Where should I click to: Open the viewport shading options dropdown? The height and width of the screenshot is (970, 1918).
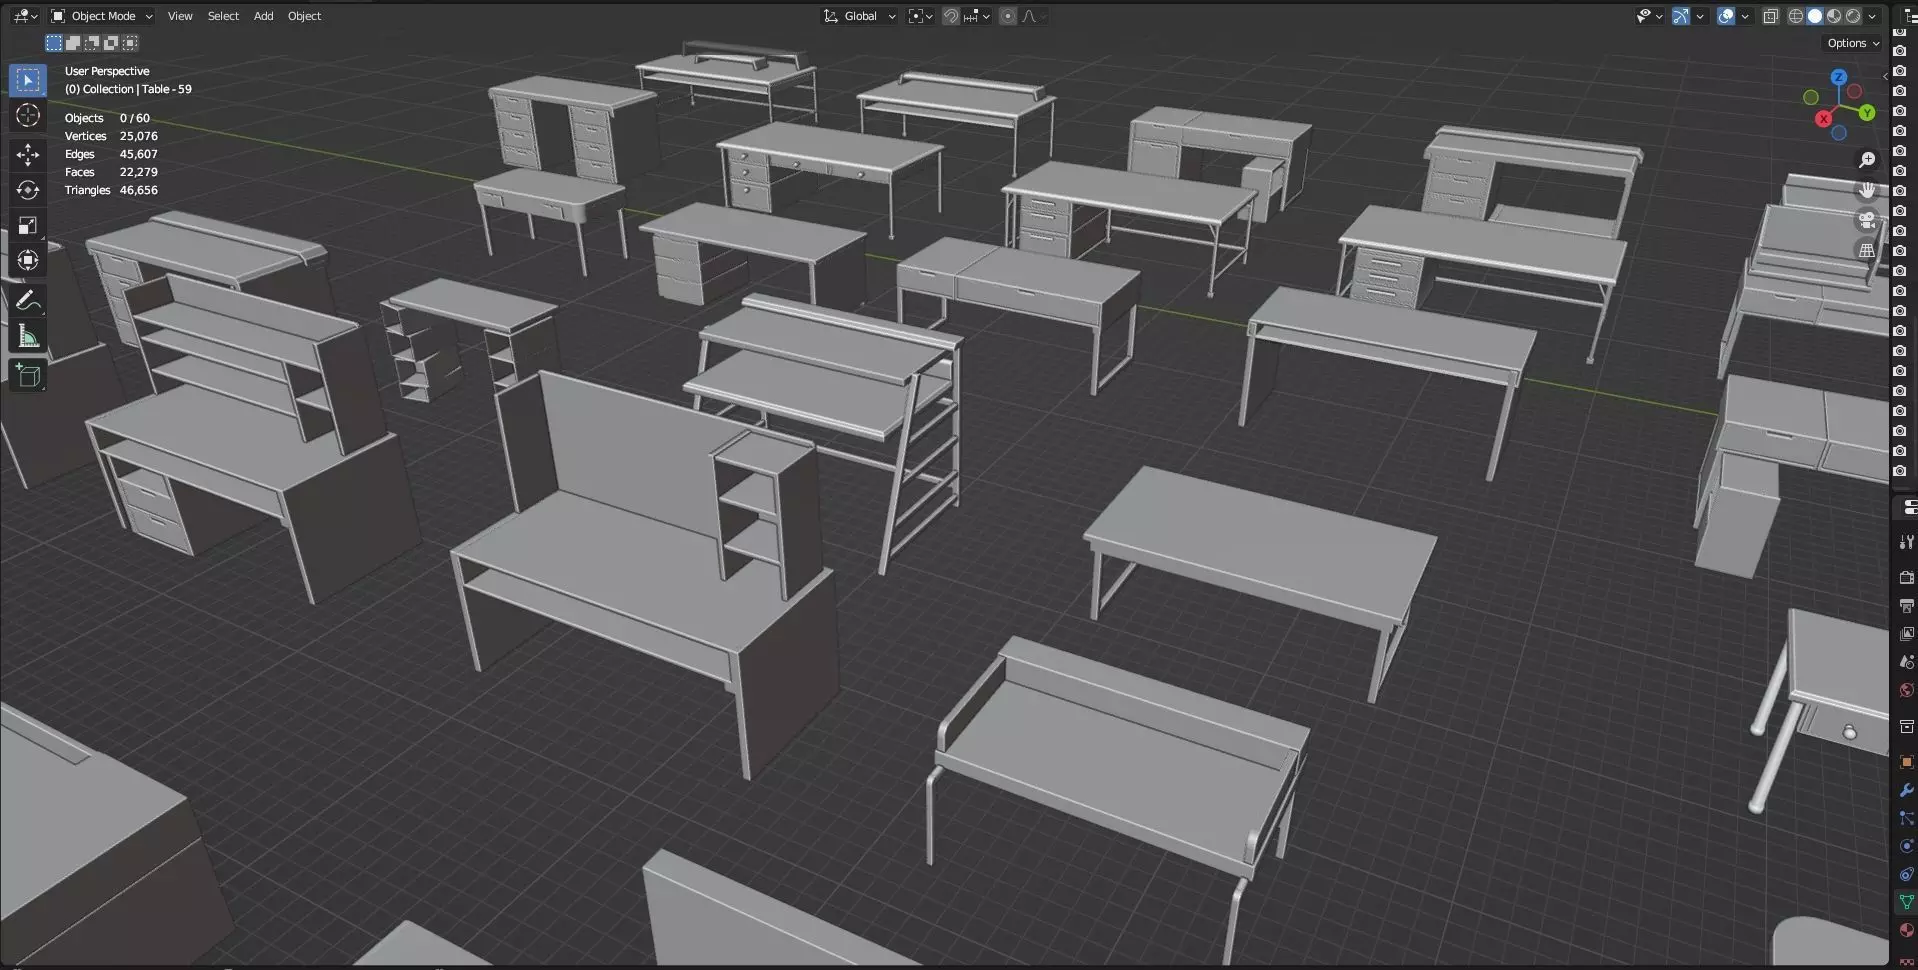(1872, 16)
